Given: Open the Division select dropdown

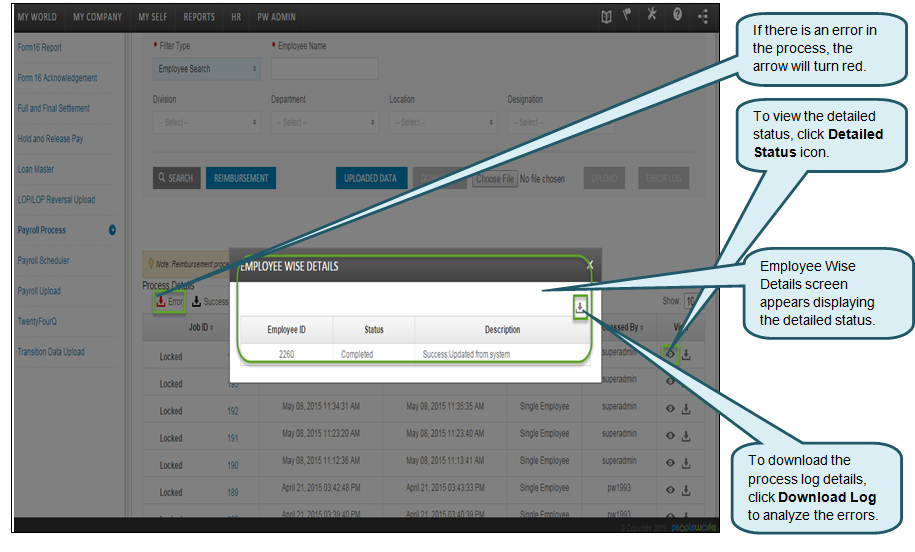Looking at the screenshot, I should pyautogui.click(x=207, y=123).
